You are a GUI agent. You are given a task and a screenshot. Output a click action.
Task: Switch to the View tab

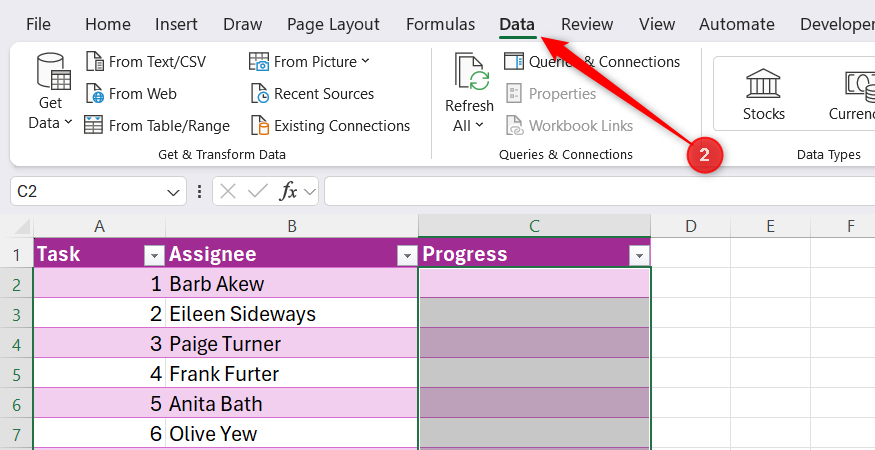657,25
